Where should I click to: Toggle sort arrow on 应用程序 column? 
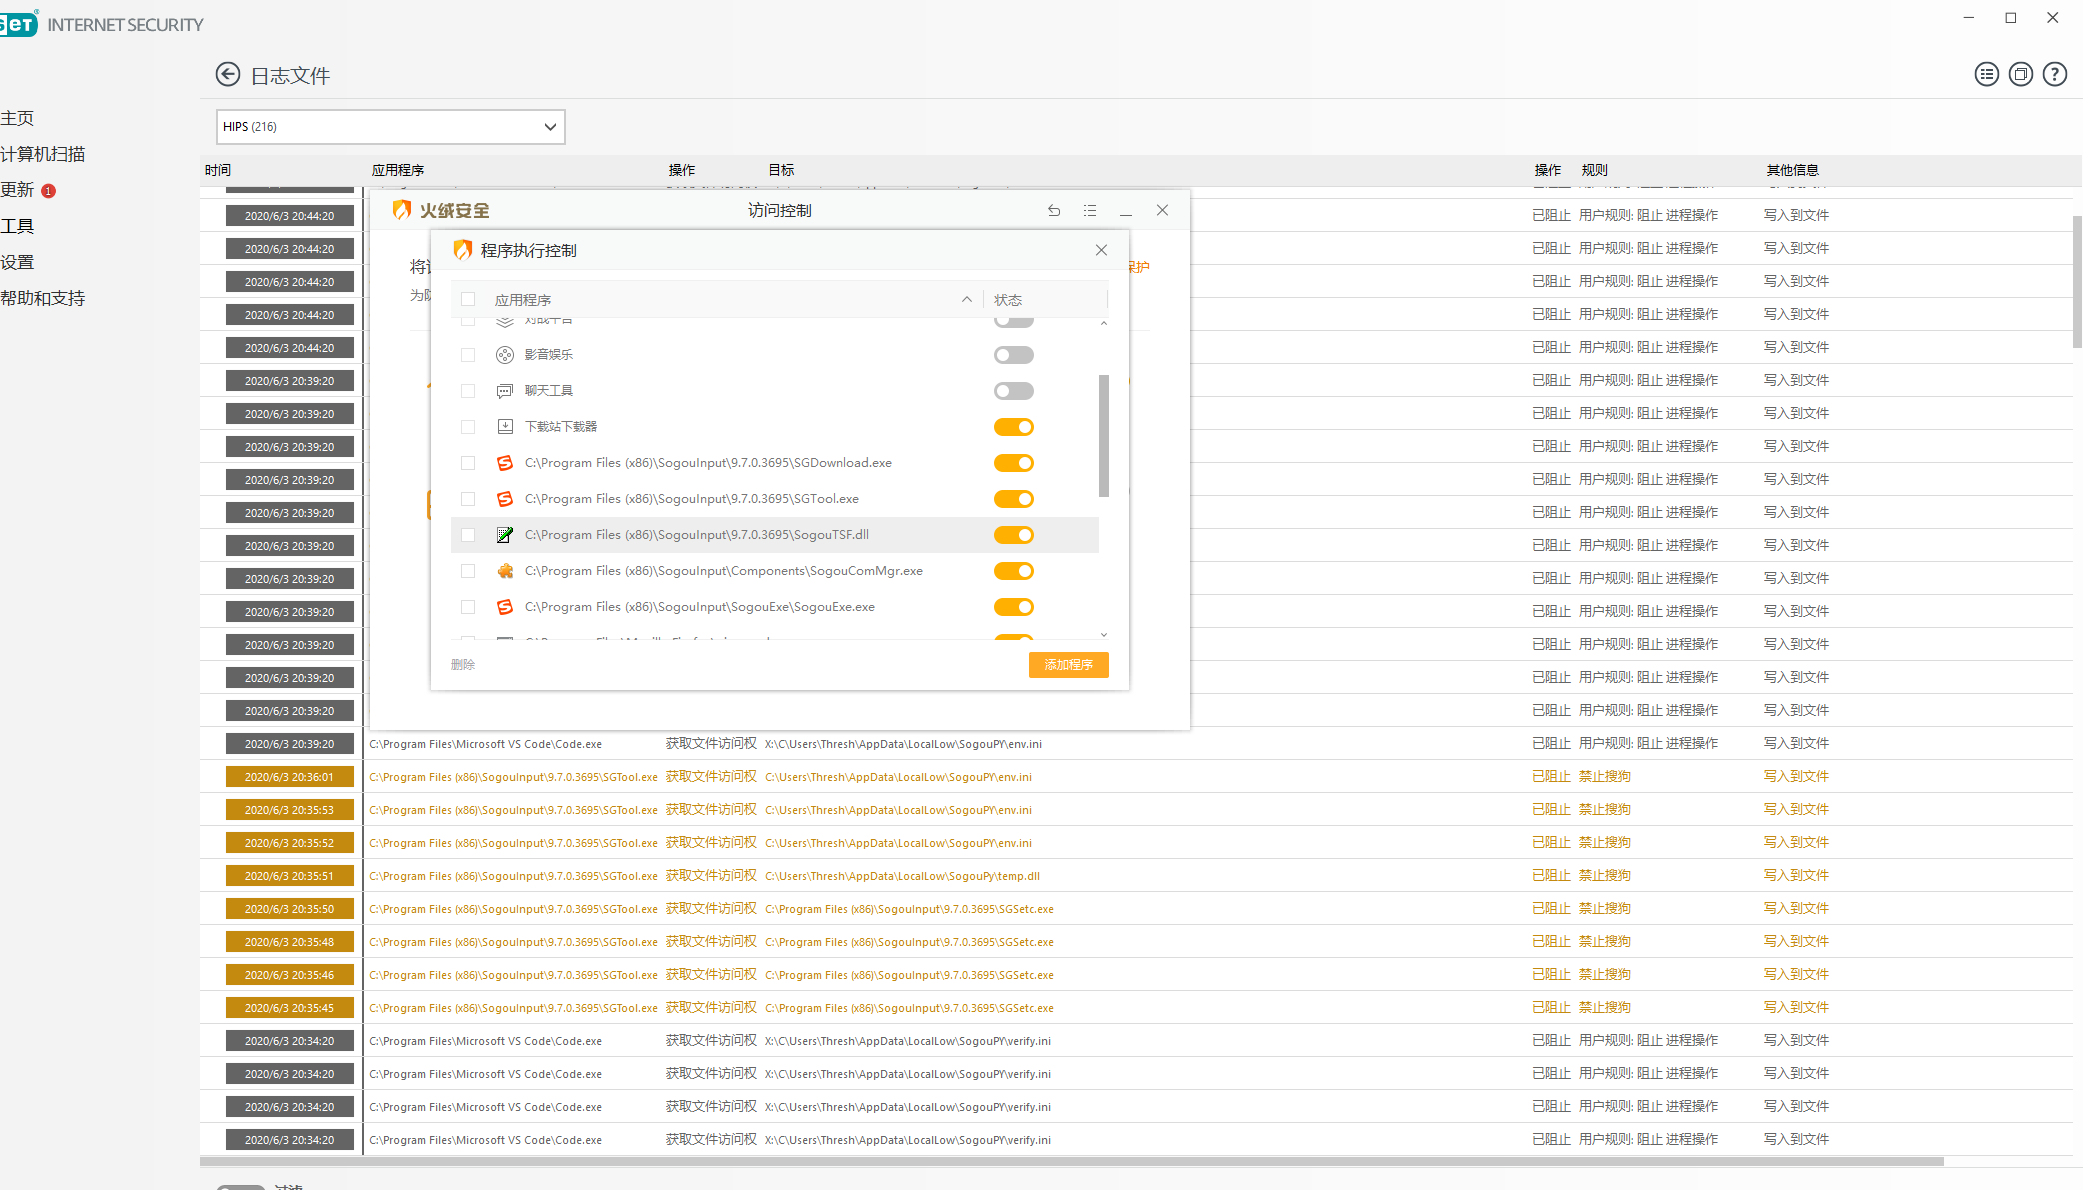(967, 299)
